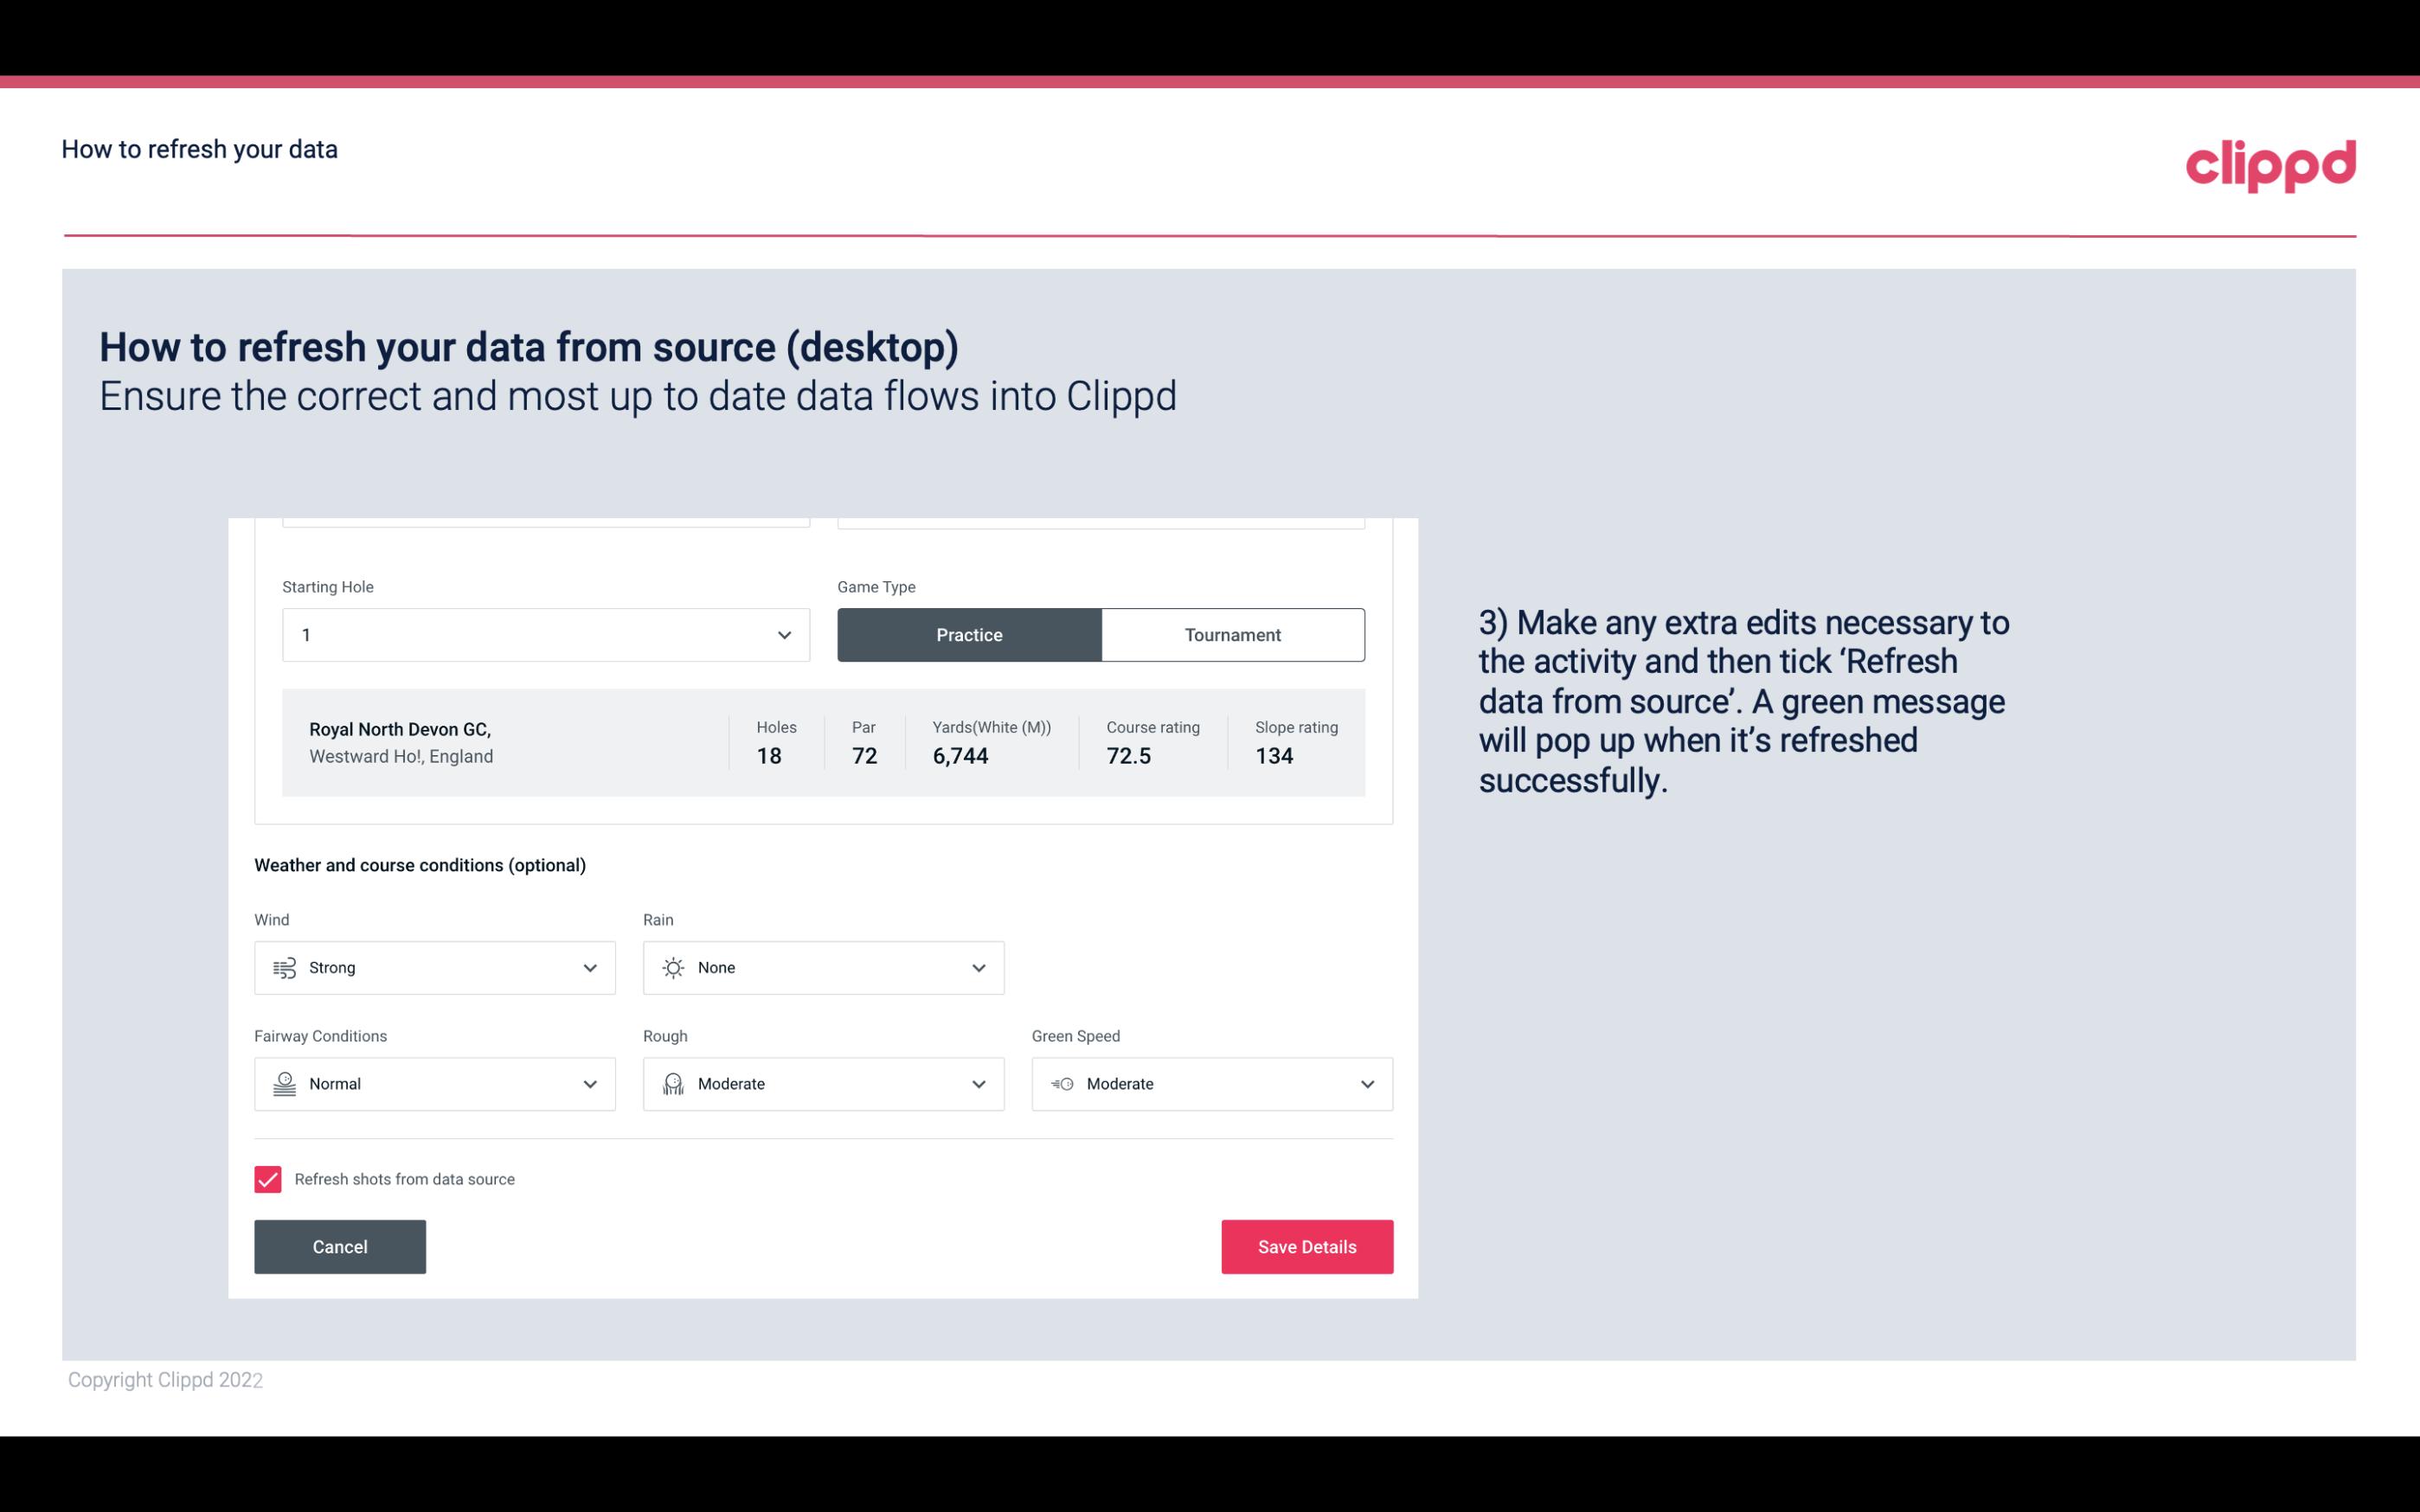
Task: Click the wind condition dropdown icon
Action: pos(589,967)
